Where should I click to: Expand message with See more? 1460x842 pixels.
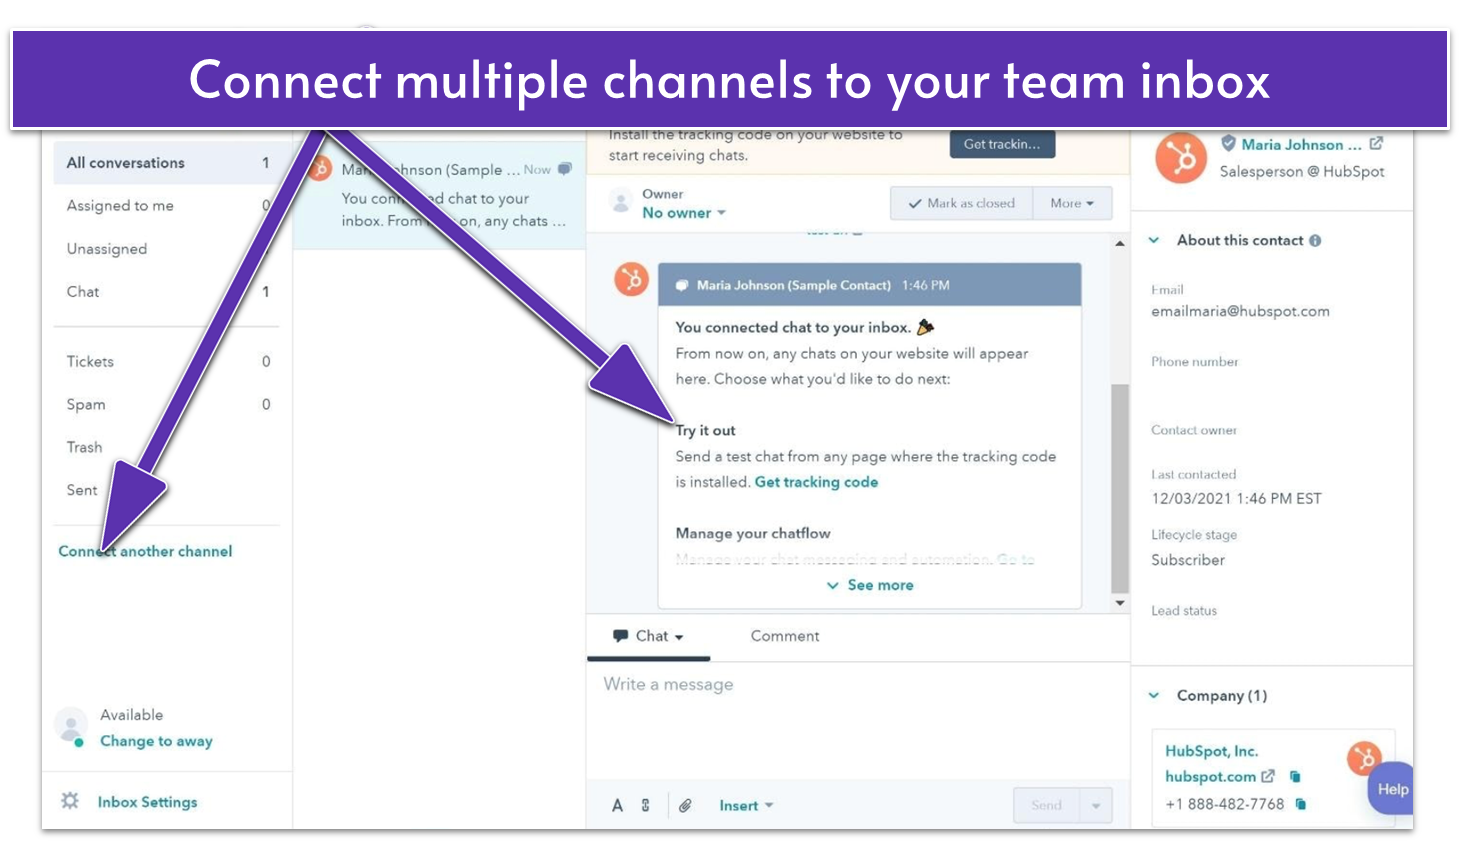pos(870,585)
